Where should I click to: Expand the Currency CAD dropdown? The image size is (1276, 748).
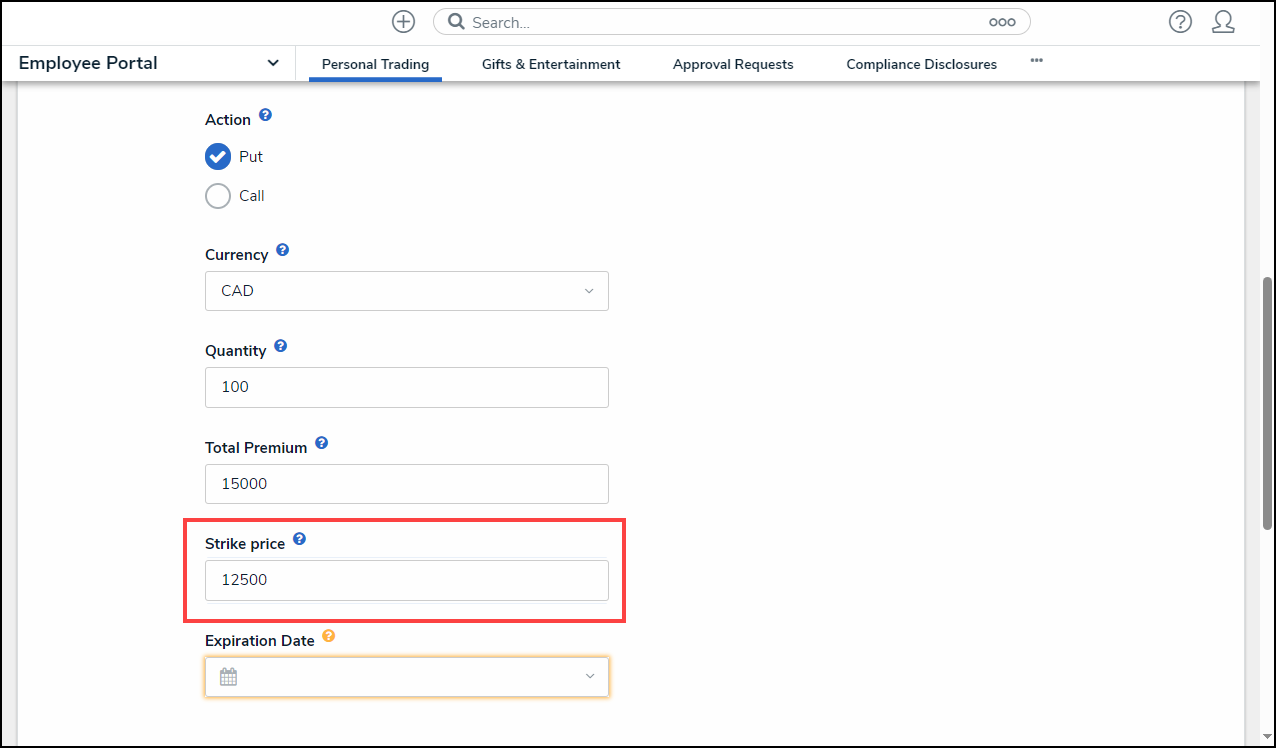tap(406, 291)
